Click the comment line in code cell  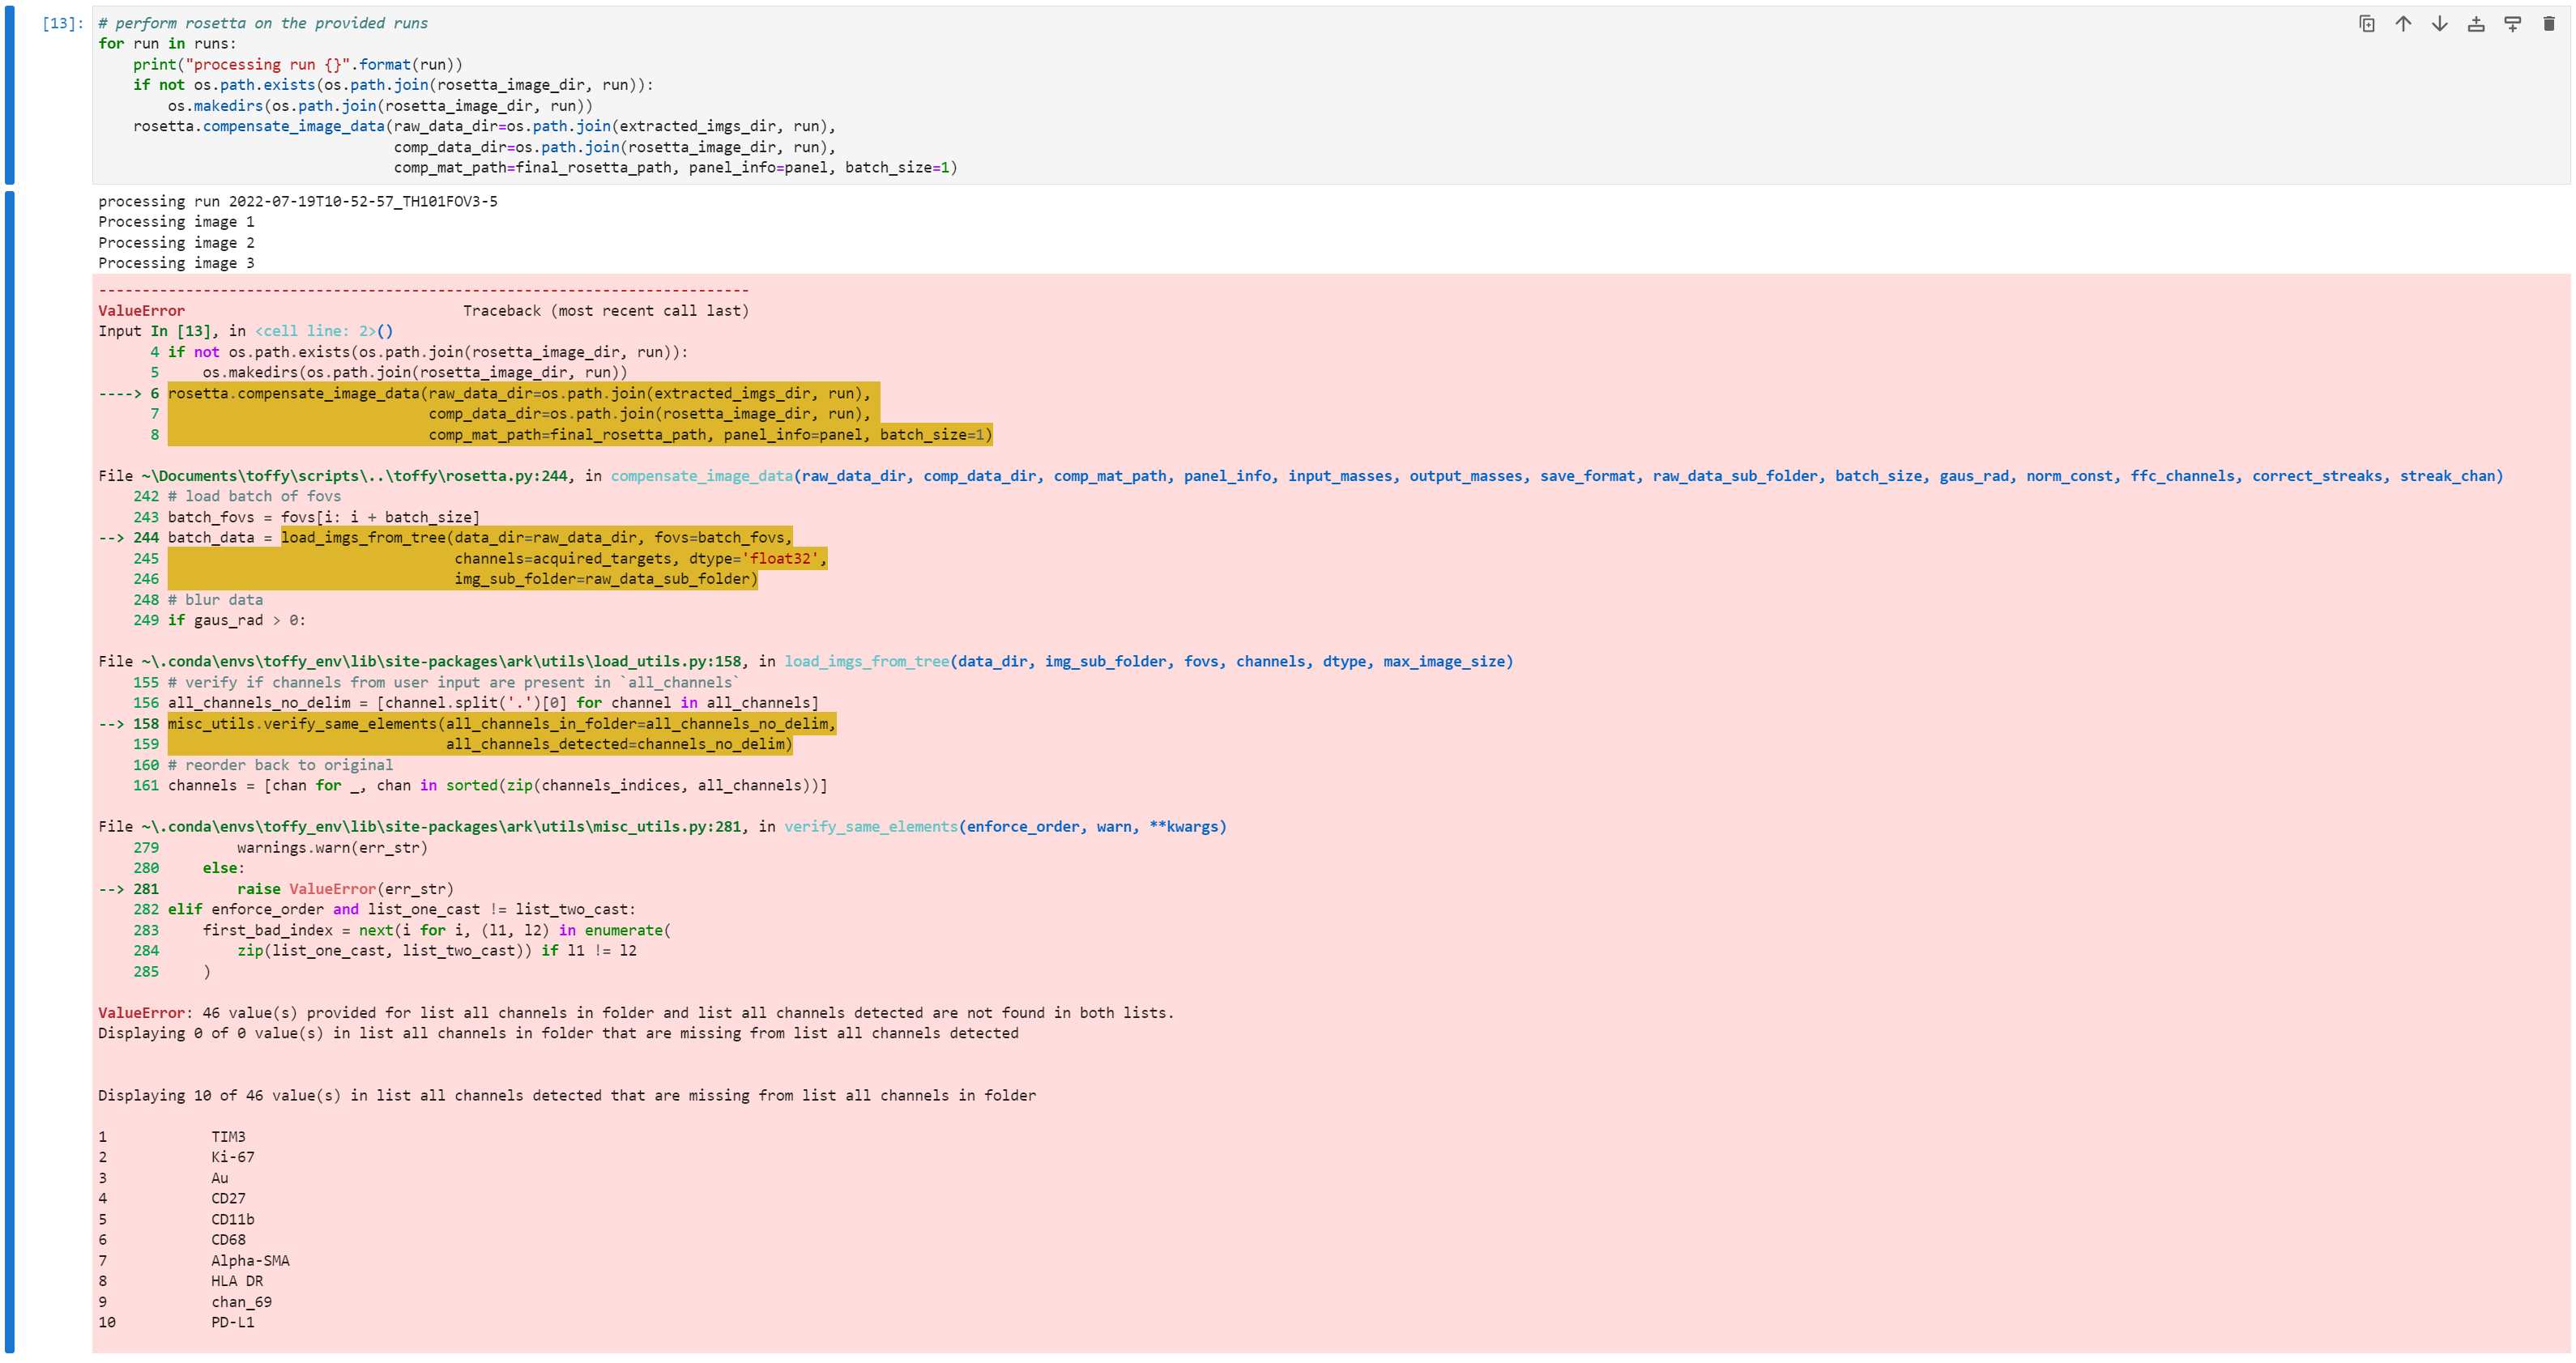(262, 23)
